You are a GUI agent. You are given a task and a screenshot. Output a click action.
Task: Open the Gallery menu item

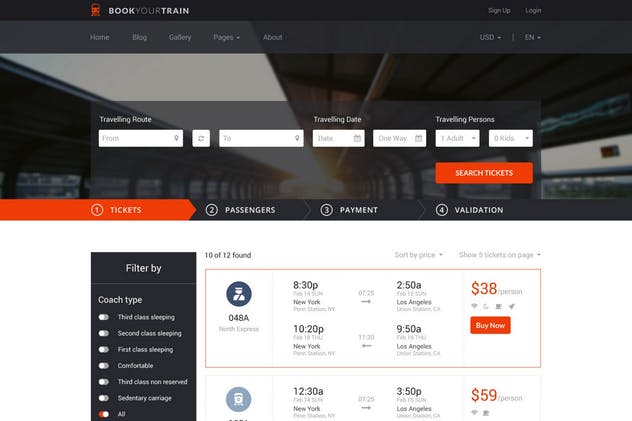point(180,37)
